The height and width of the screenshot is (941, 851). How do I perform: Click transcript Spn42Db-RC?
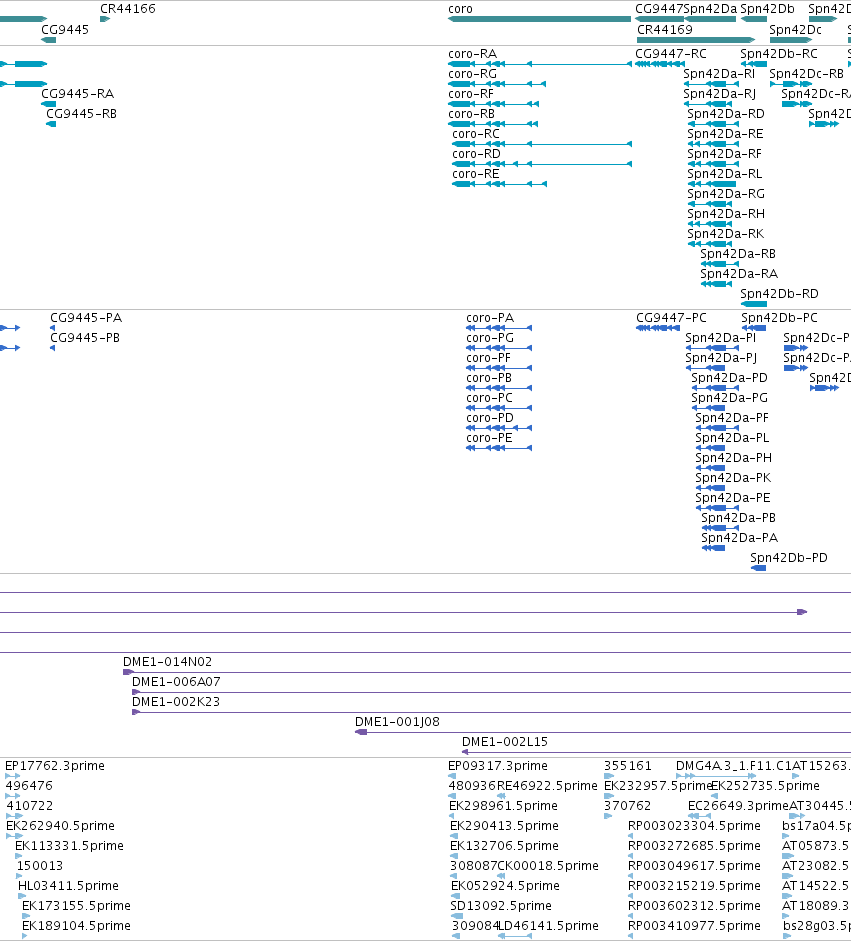(x=778, y=53)
